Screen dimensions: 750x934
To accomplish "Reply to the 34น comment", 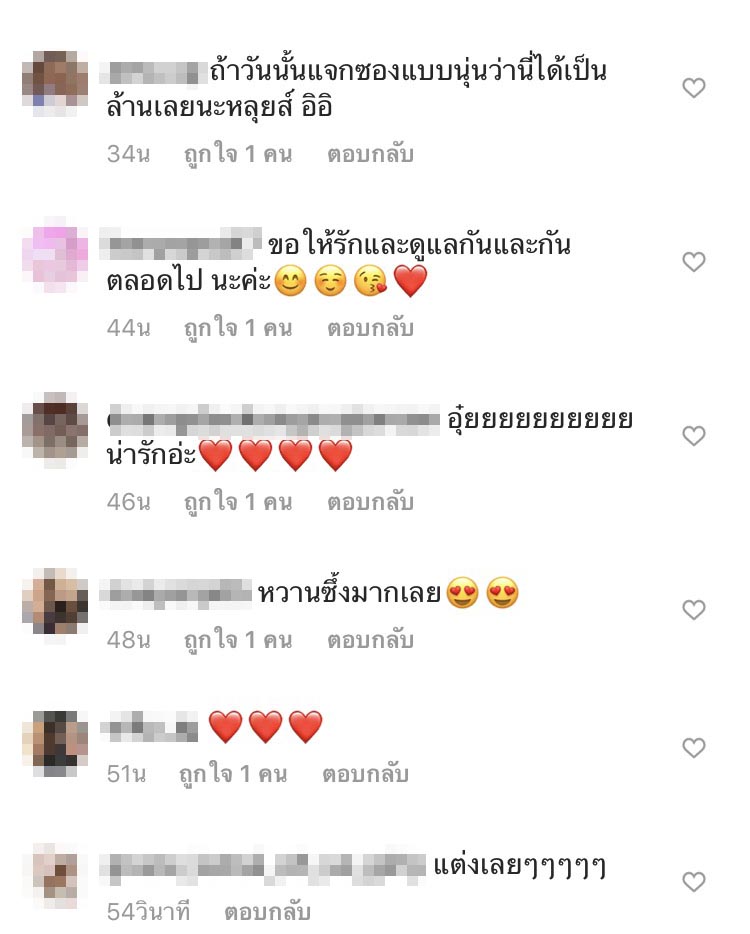I will coord(370,154).
